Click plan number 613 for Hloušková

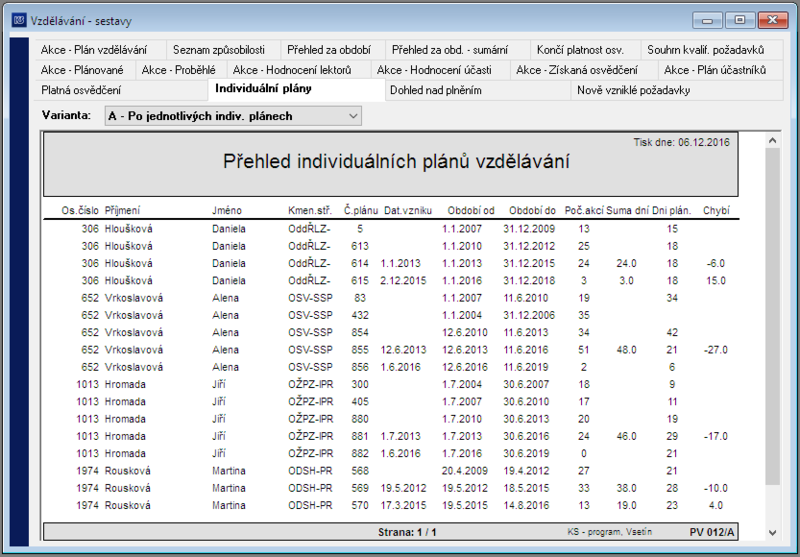(360, 246)
